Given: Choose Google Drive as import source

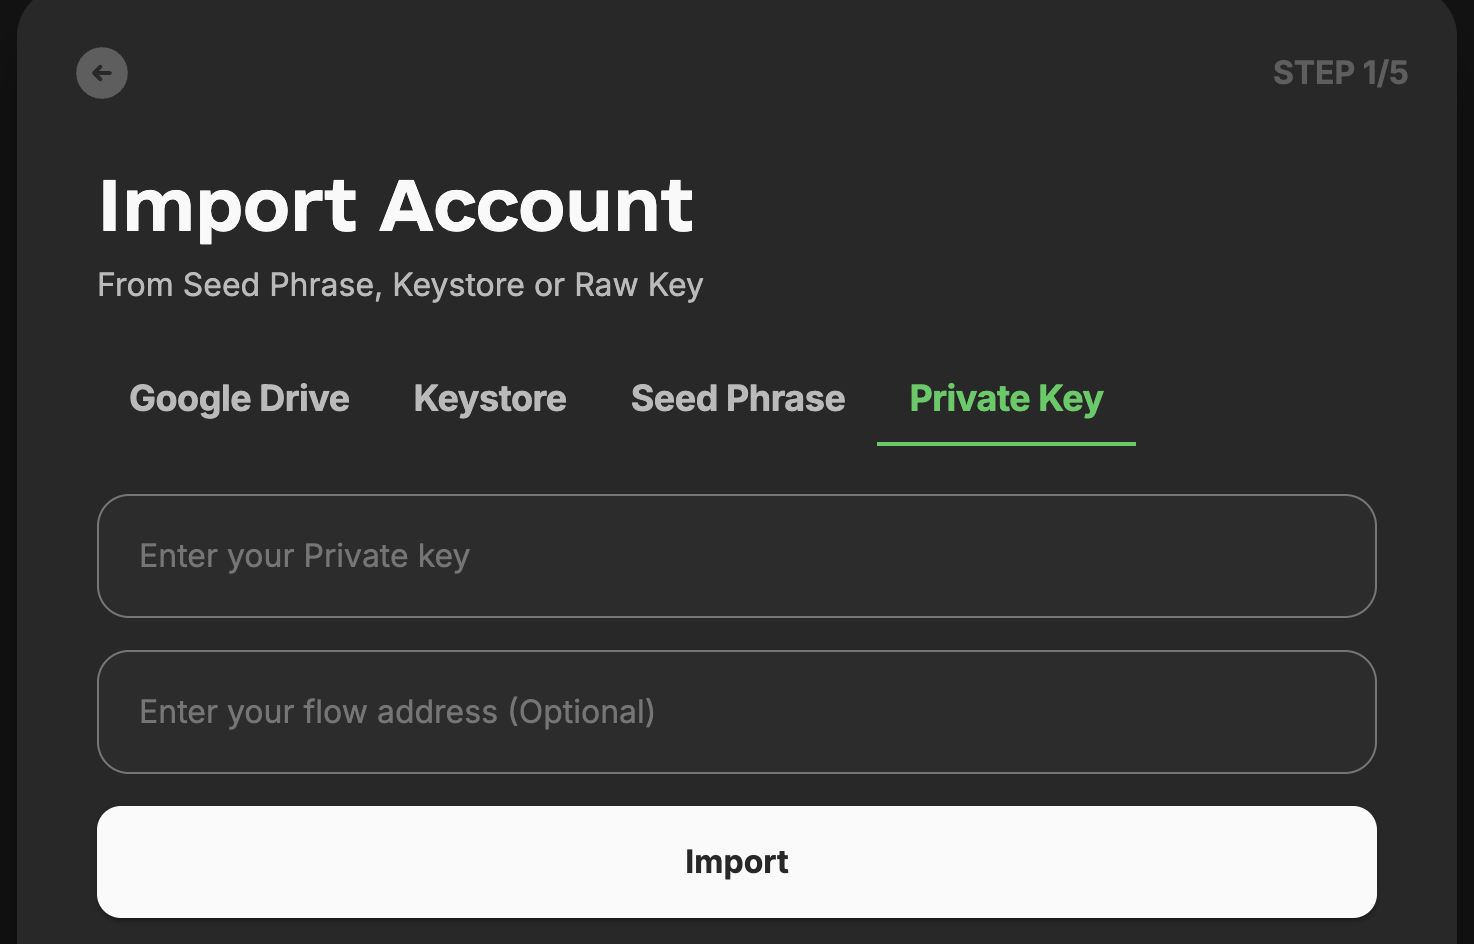Looking at the screenshot, I should pos(239,399).
